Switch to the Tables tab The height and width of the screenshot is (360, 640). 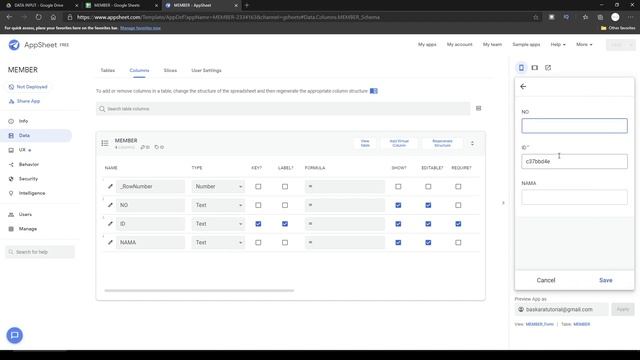[x=108, y=70]
